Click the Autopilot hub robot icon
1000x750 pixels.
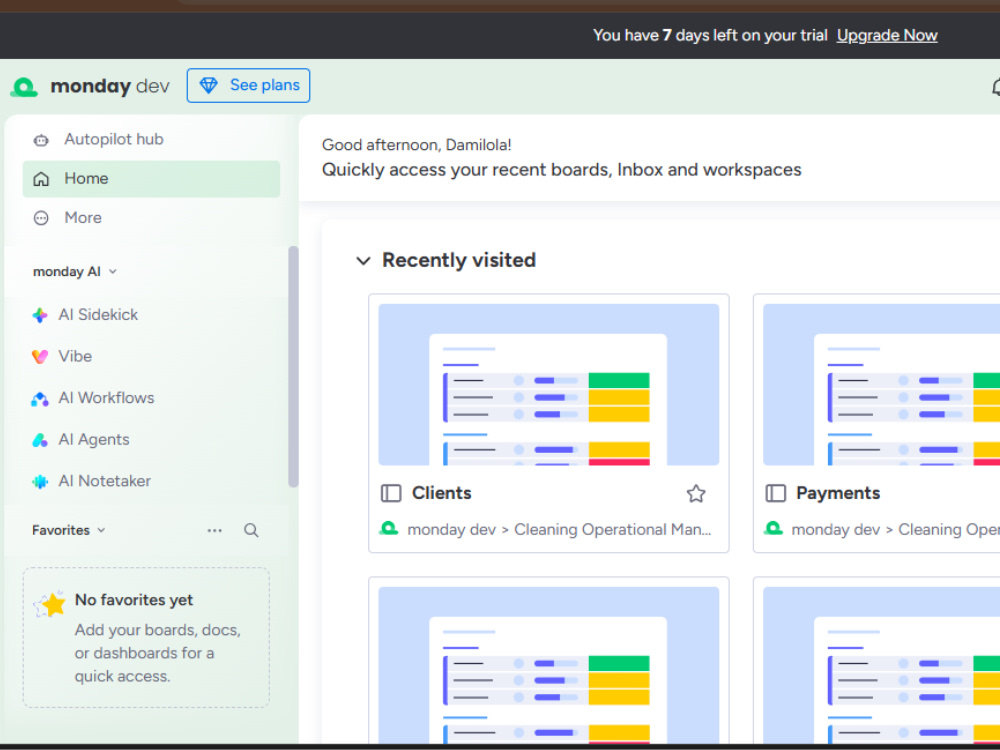point(41,140)
